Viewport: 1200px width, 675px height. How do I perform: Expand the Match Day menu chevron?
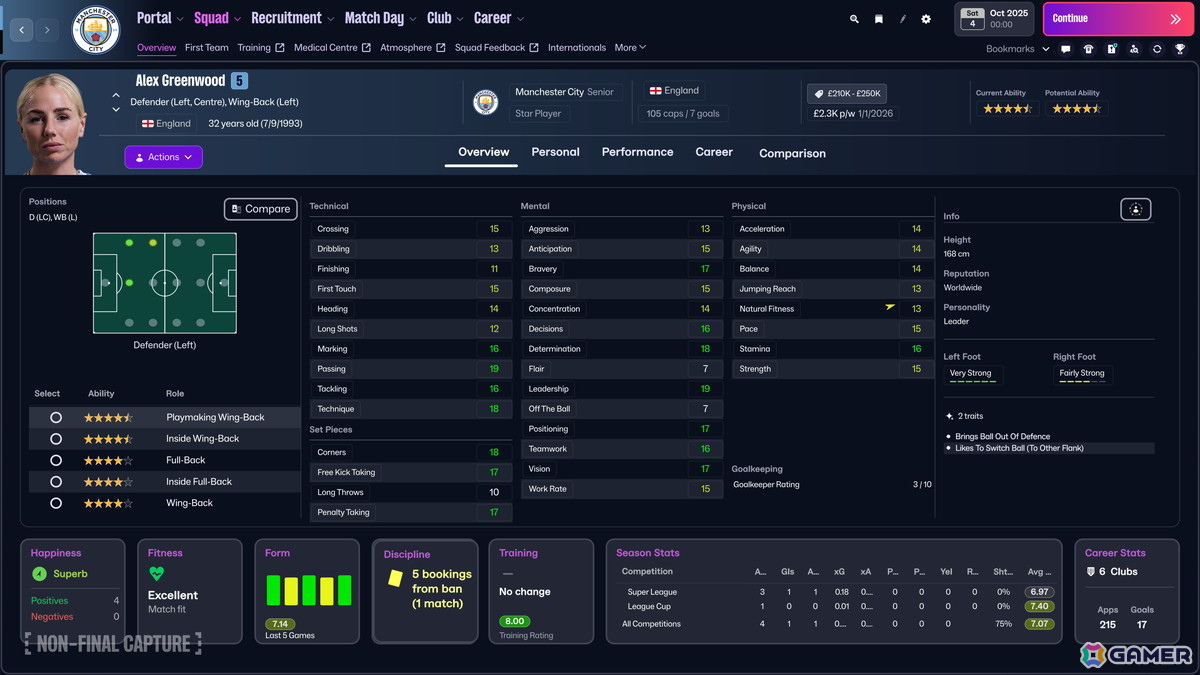tap(411, 18)
